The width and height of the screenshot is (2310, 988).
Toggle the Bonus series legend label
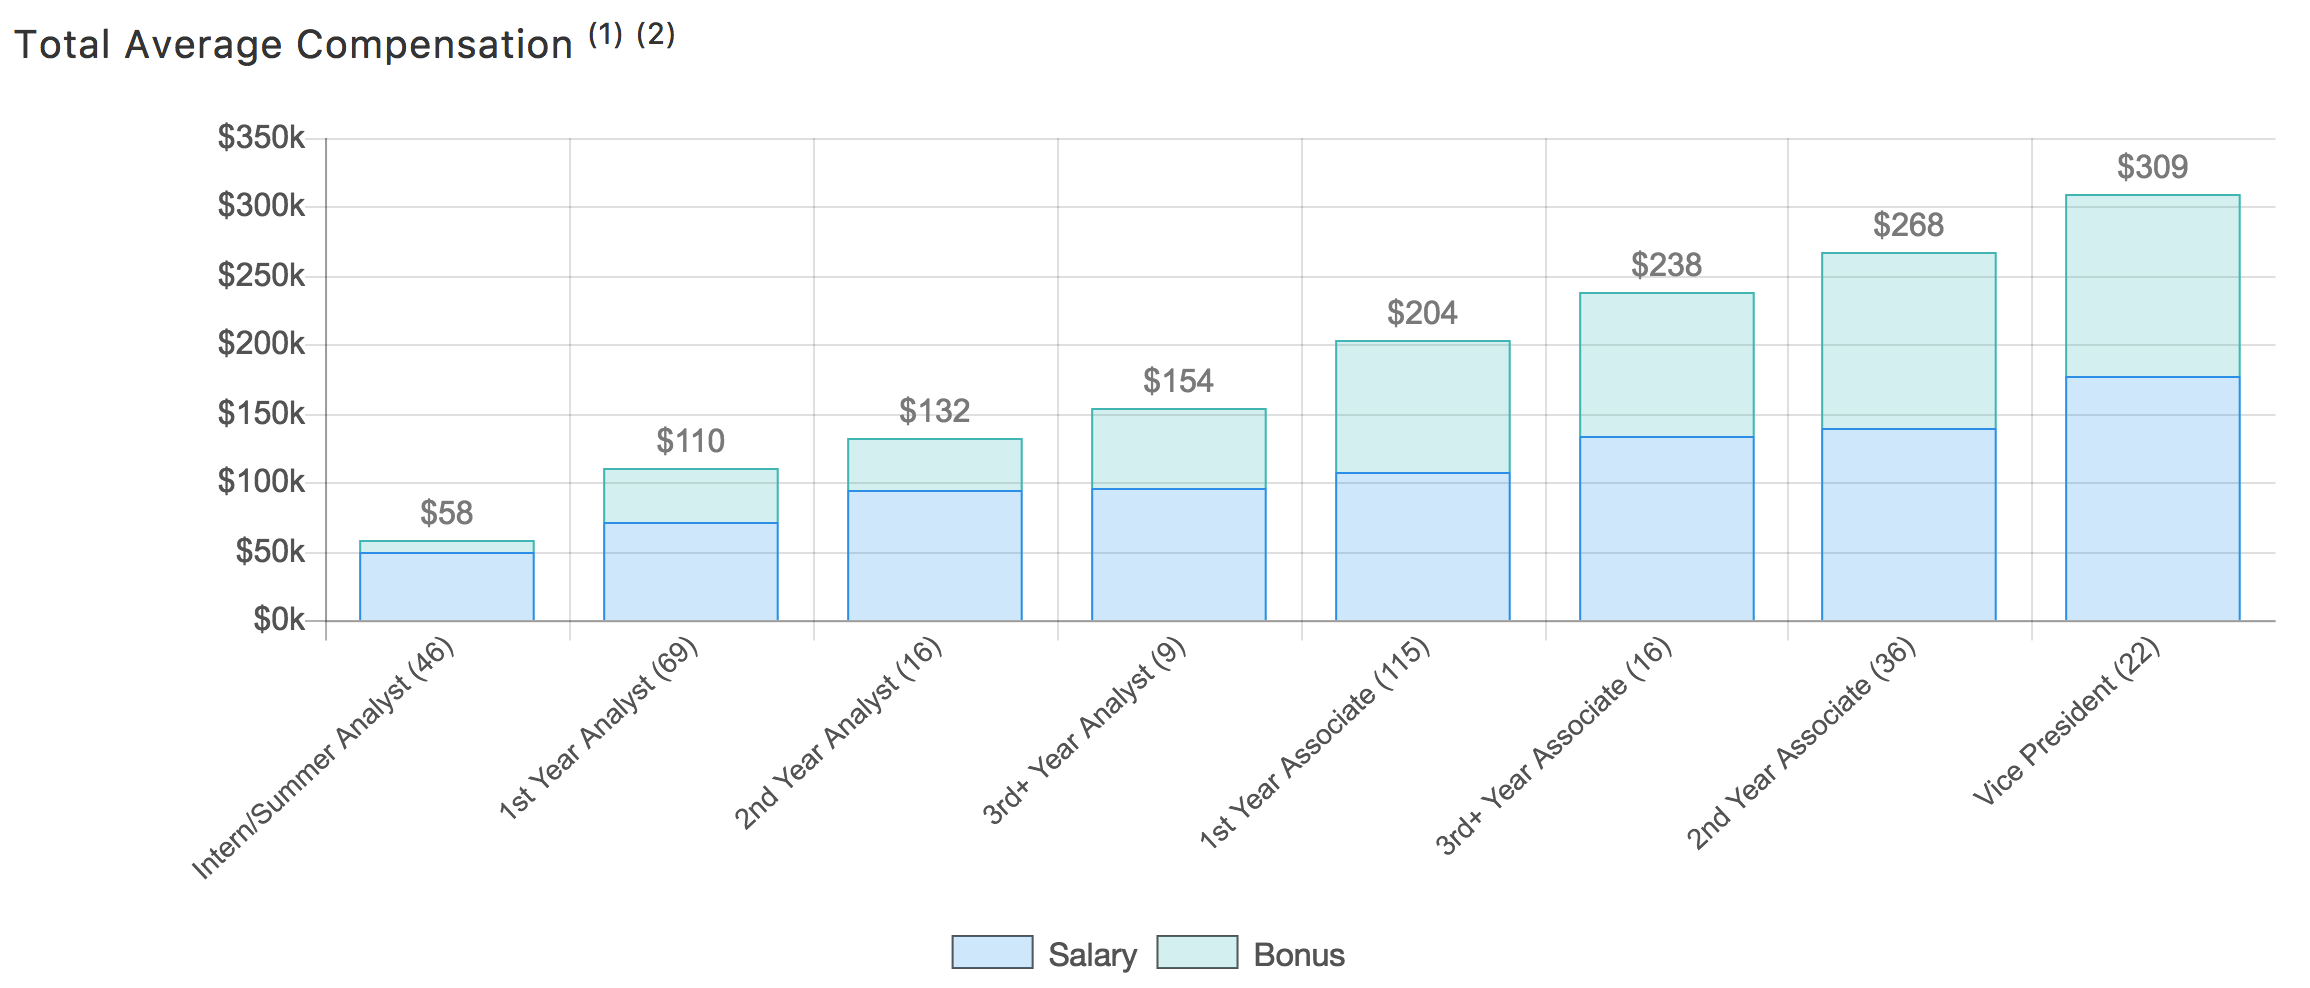1298,955
